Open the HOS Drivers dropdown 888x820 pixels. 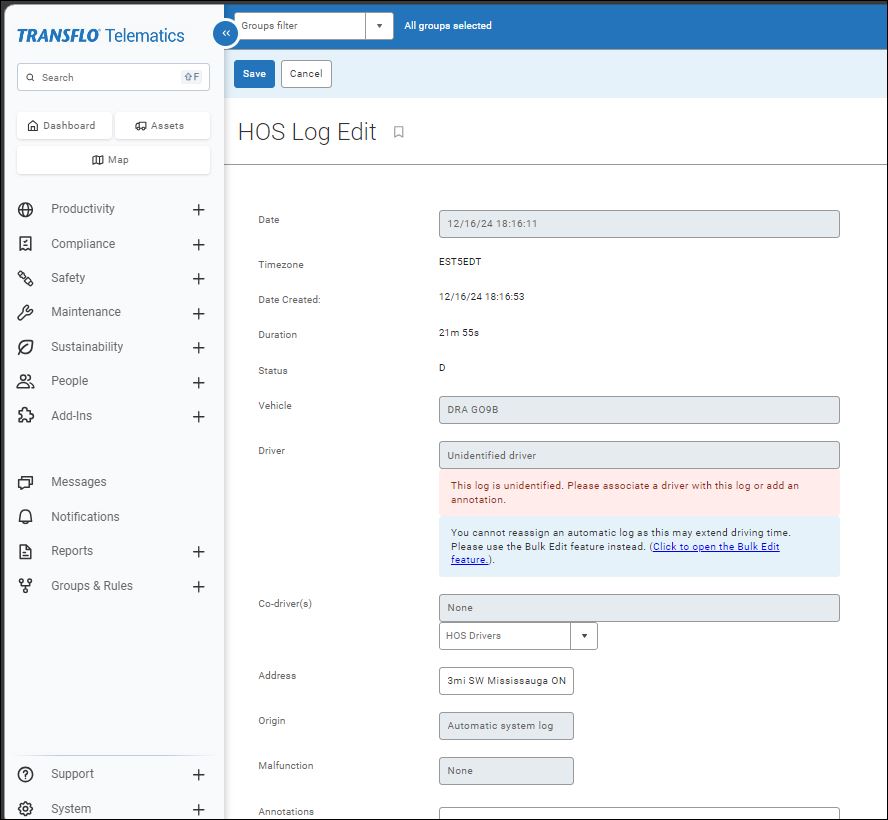[584, 636]
